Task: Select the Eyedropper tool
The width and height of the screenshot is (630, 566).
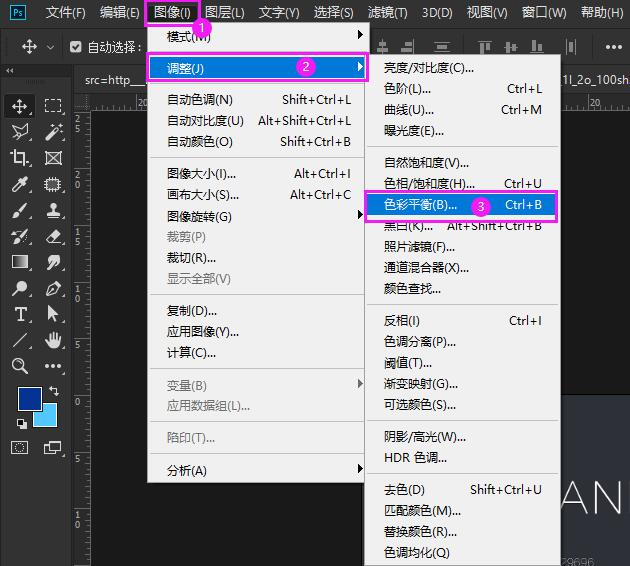Action: [19, 184]
